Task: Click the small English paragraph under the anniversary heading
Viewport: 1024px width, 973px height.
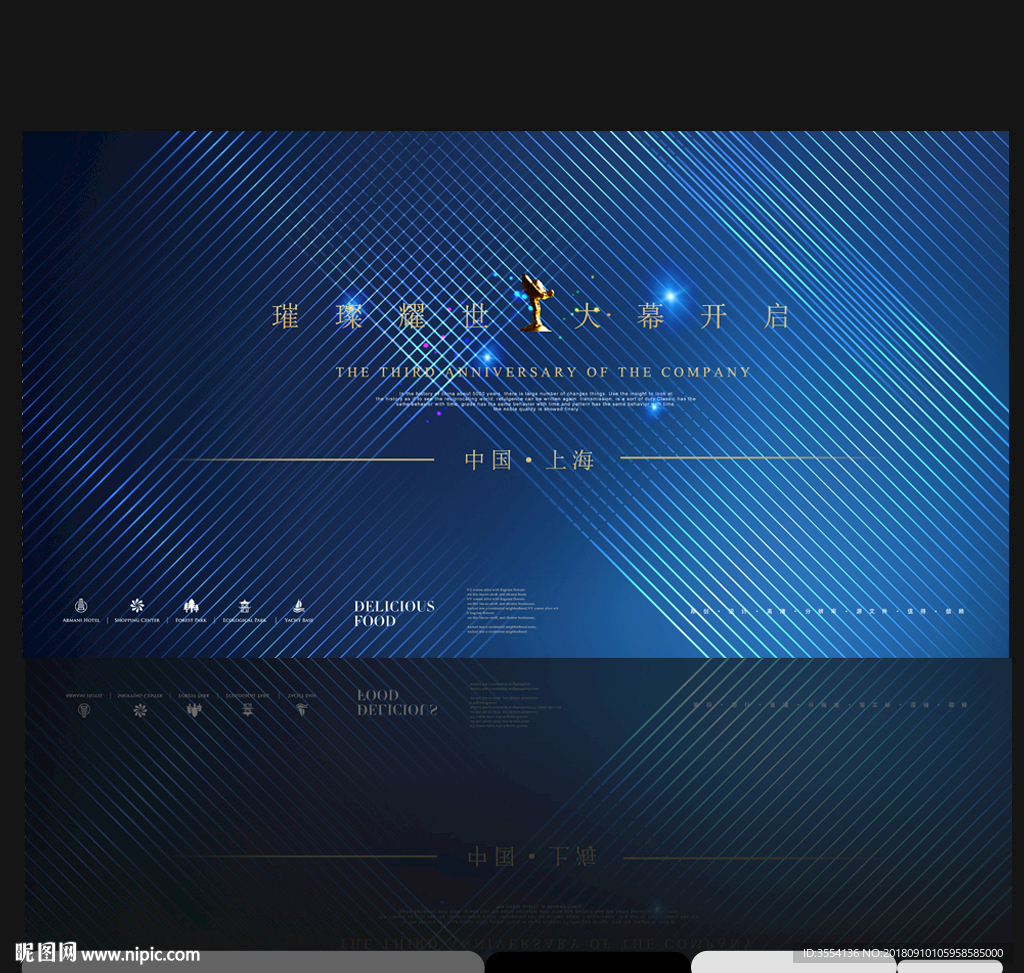Action: pyautogui.click(x=536, y=401)
